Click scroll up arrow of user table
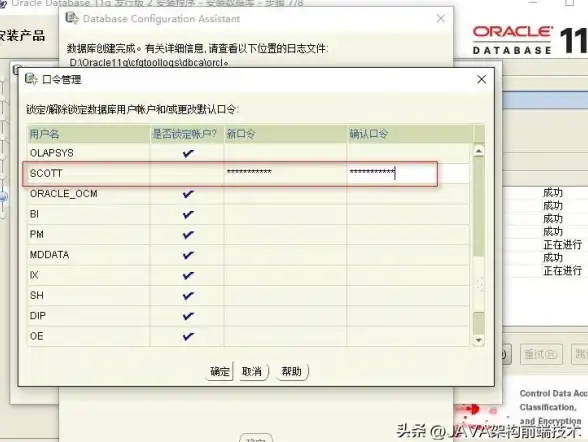588x442 pixels. pyautogui.click(x=478, y=151)
